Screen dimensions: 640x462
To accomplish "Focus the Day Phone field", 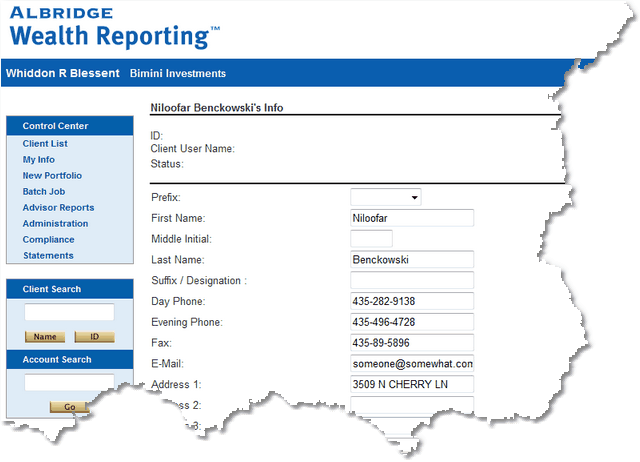I will point(411,302).
